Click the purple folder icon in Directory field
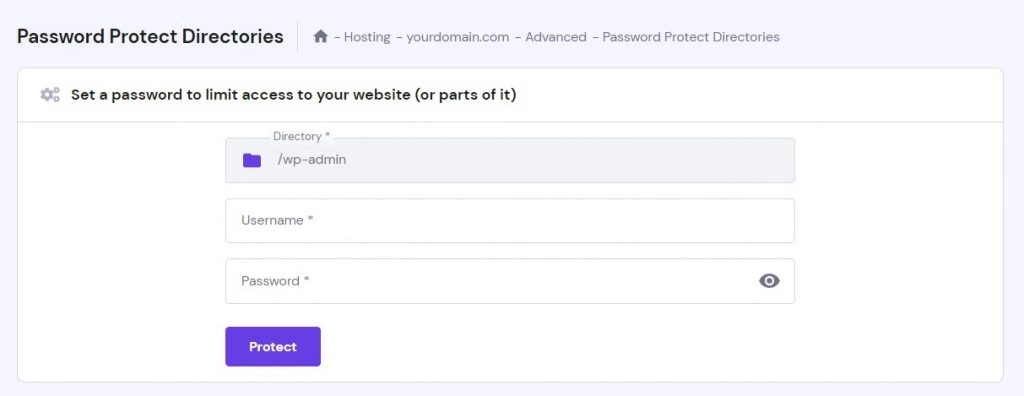Image resolution: width=1024 pixels, height=396 pixels. click(251, 160)
